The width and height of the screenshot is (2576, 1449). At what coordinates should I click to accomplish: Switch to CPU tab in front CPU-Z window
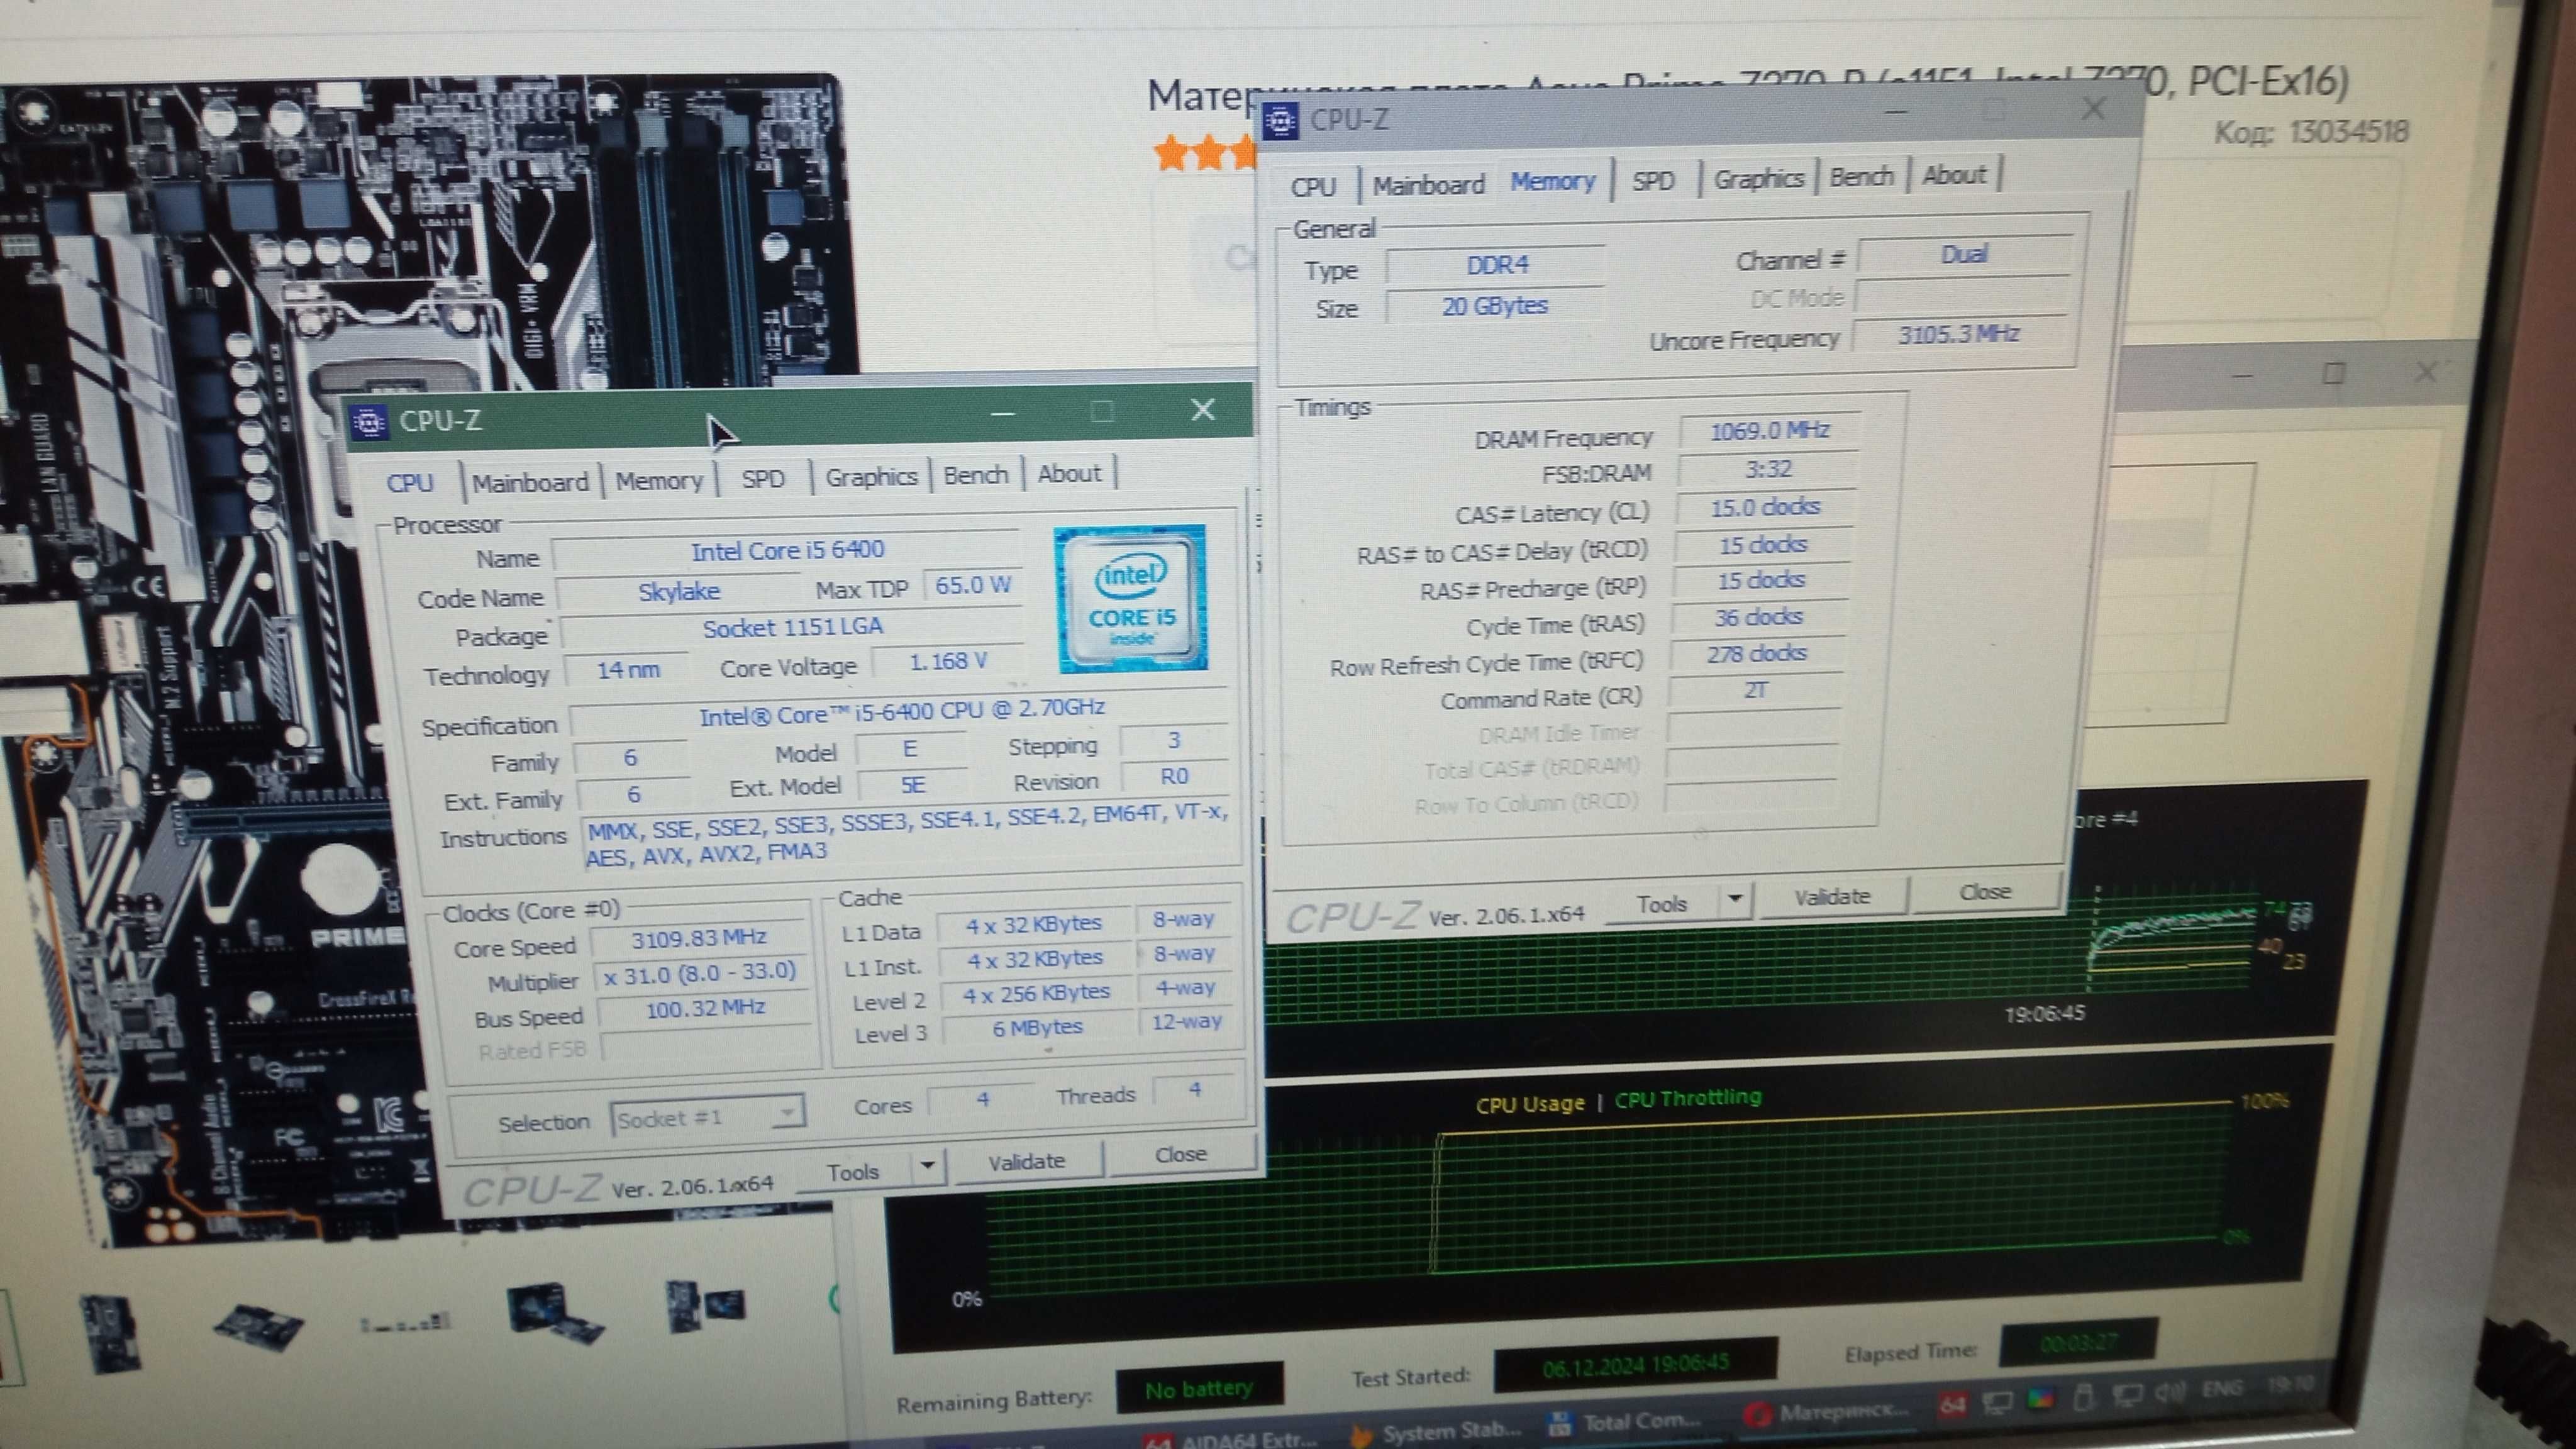[x=410, y=483]
